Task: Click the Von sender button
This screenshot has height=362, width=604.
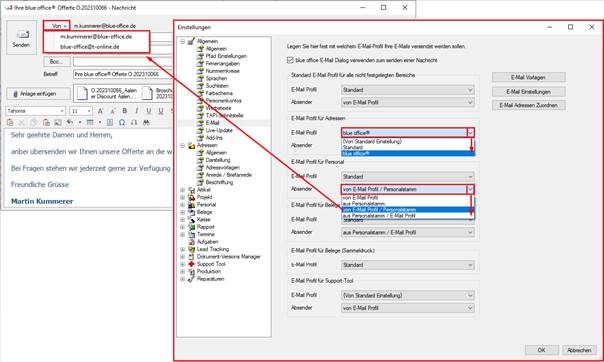Action: pos(57,26)
